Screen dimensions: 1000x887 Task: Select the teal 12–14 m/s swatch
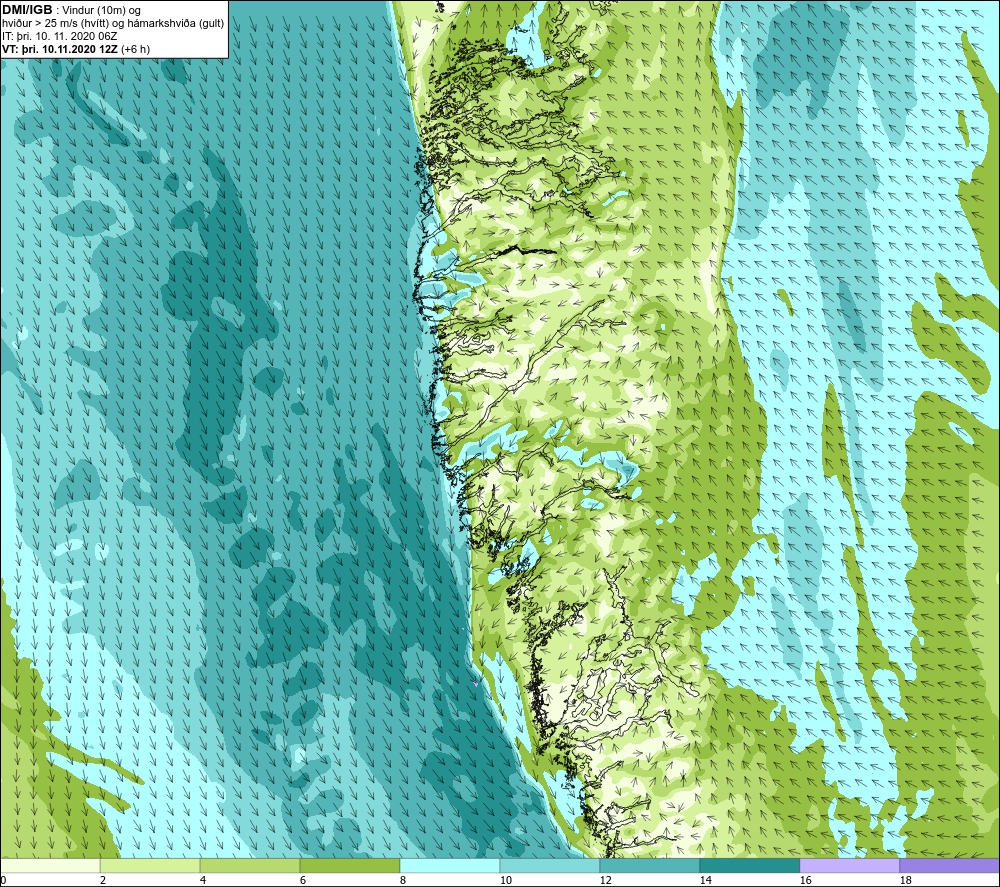tap(649, 866)
